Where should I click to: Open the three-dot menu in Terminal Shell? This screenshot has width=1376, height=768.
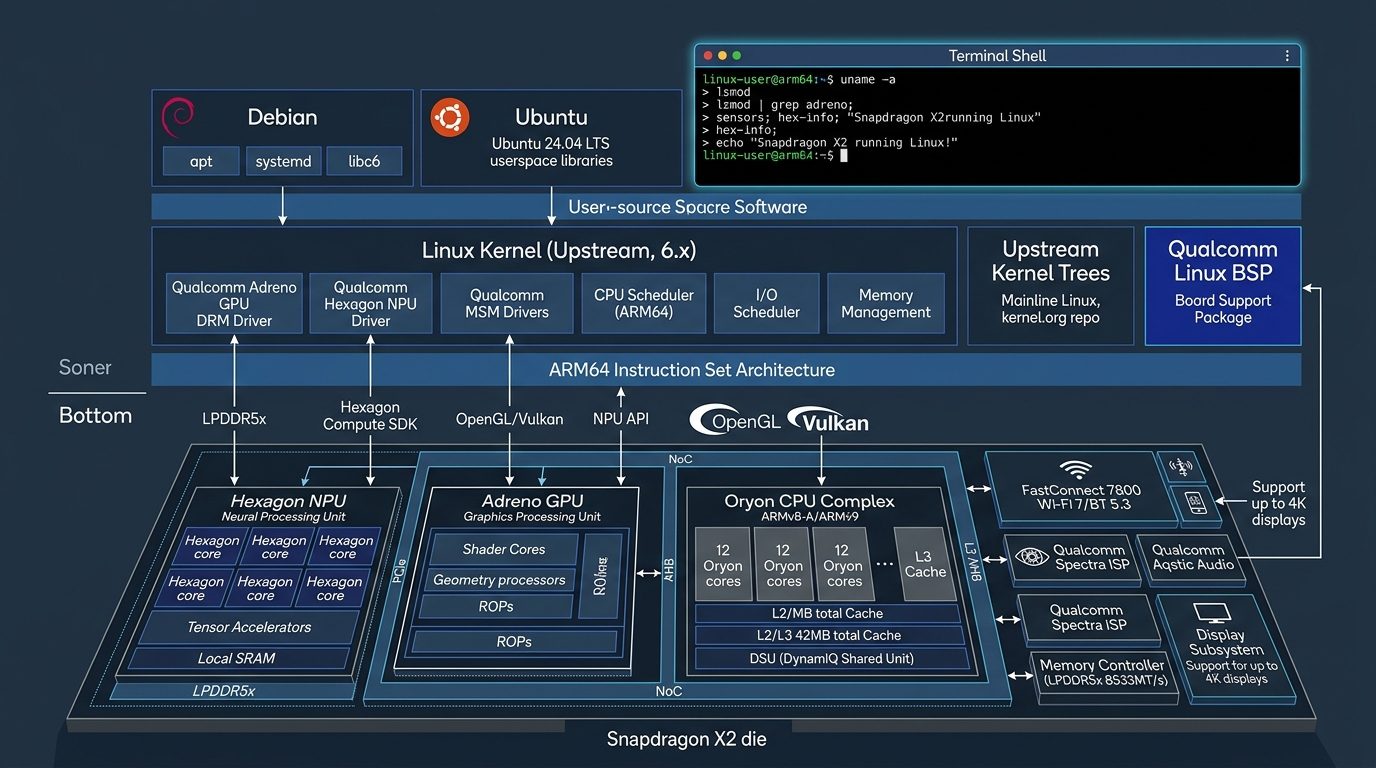tap(1288, 56)
